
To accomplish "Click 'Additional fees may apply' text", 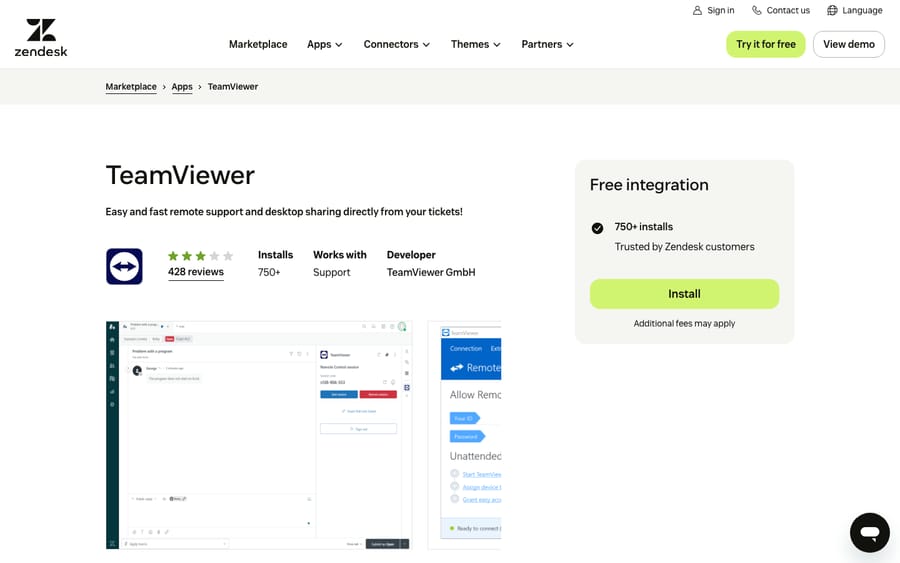I will tap(684, 324).
